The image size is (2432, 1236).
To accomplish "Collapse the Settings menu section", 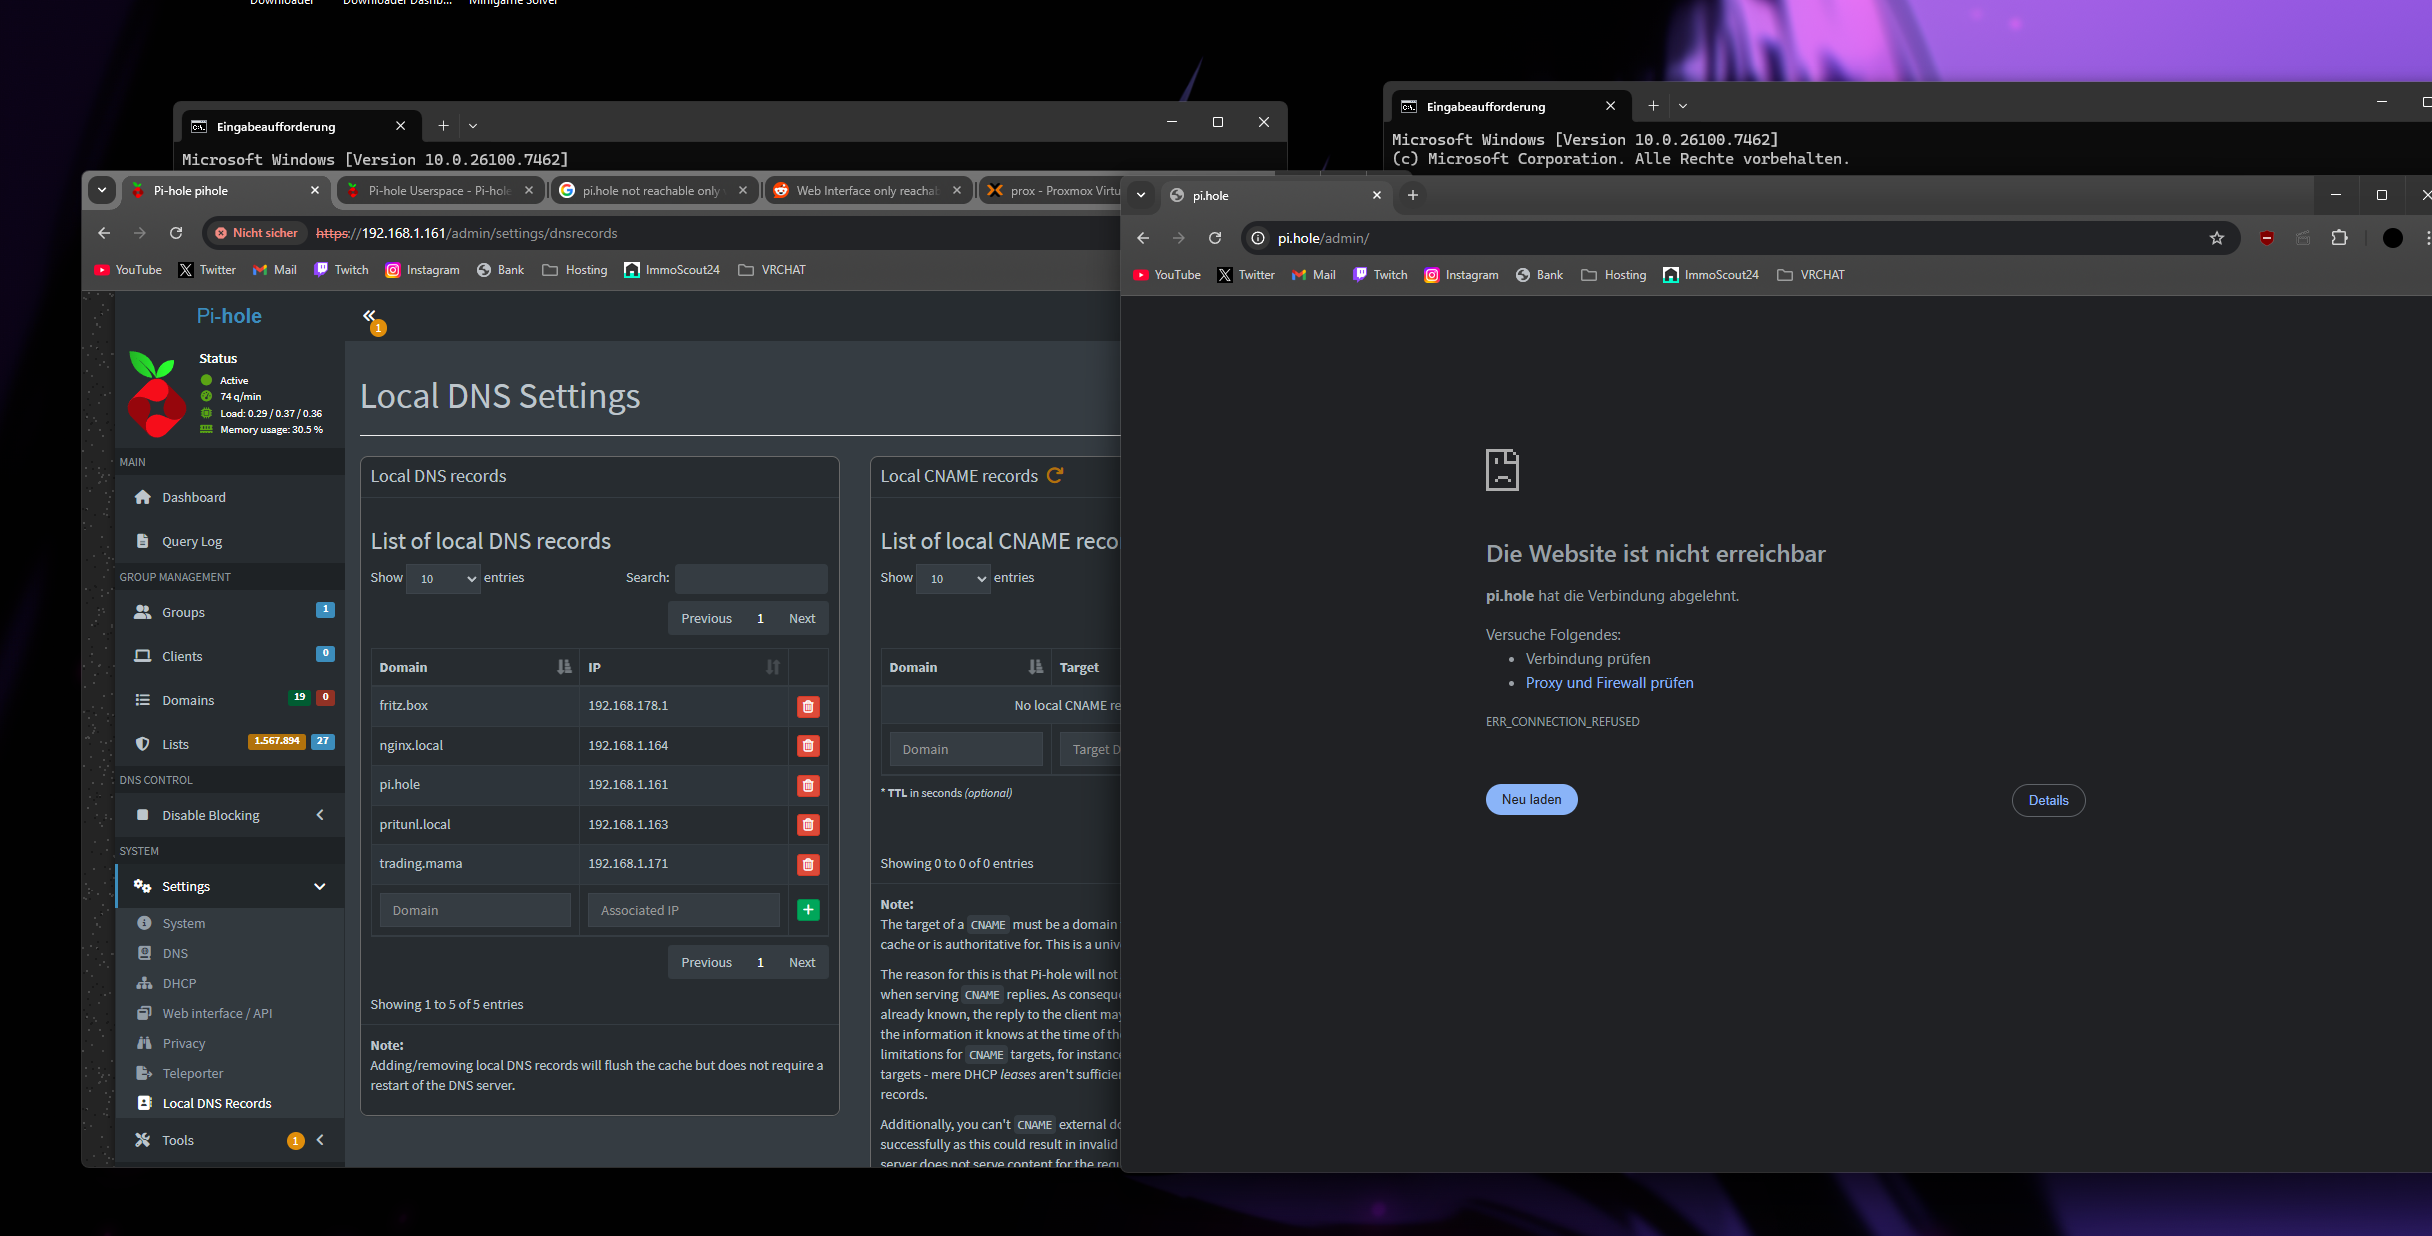I will point(230,886).
